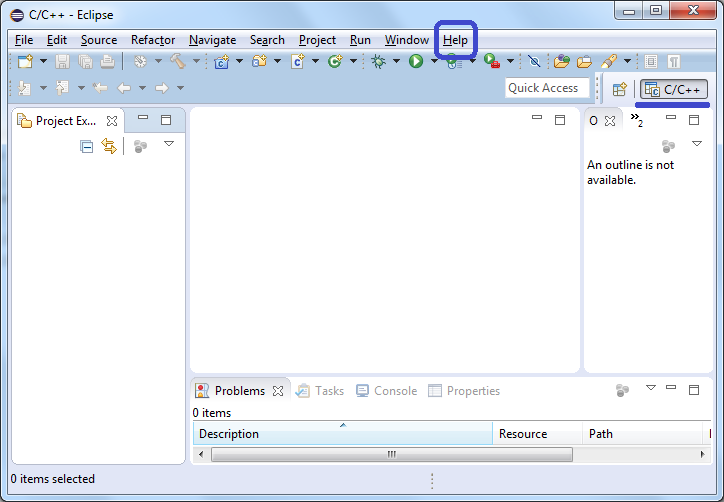This screenshot has height=502, width=724.
Task: Open Project Explorer View Menu triangle
Action: (169, 144)
